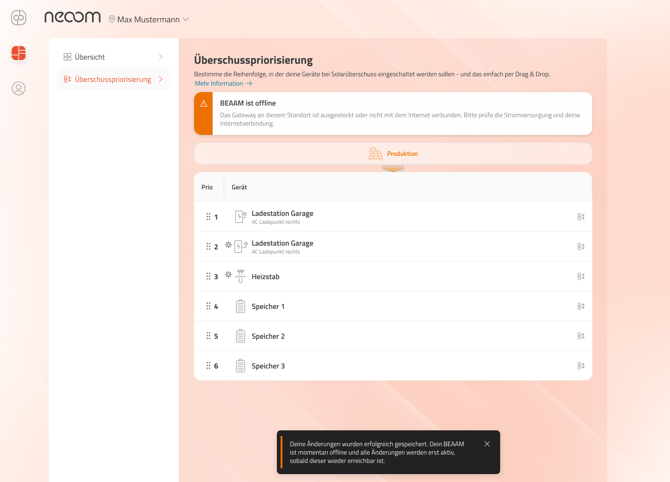Click the warning triangle in offline banner

pos(204,104)
